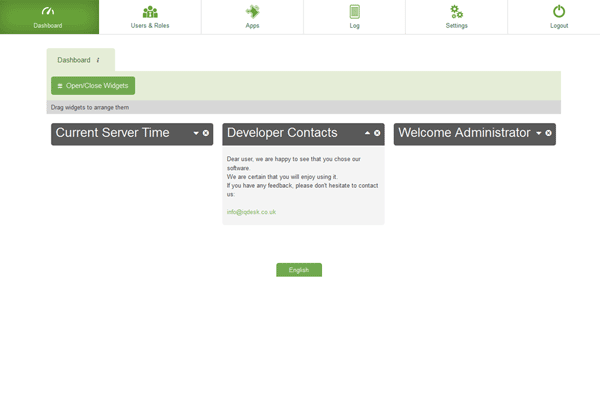Image resolution: width=600 pixels, height=400 pixels.
Task: Open the Settings gears icon
Action: [456, 12]
